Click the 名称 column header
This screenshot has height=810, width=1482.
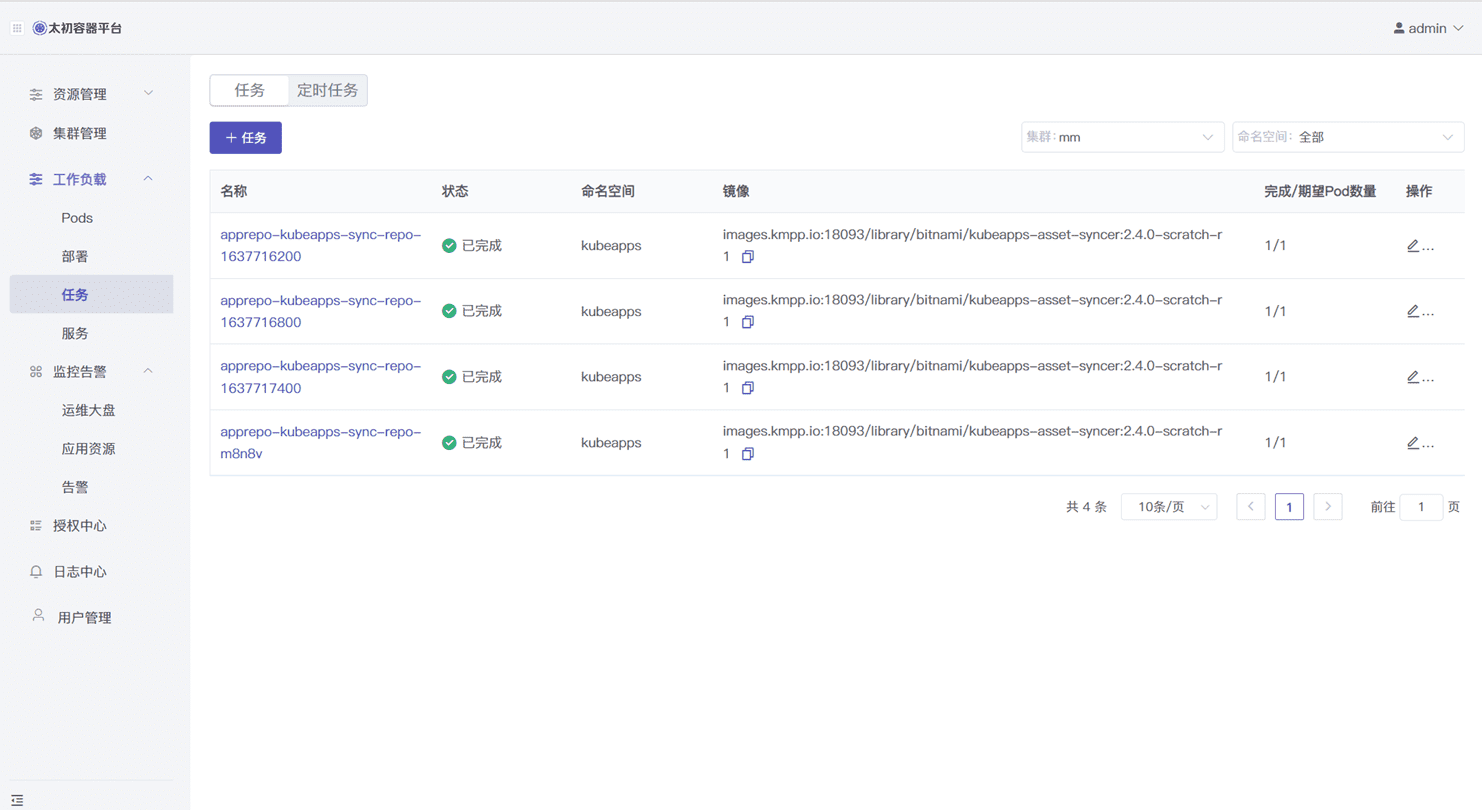pos(234,191)
